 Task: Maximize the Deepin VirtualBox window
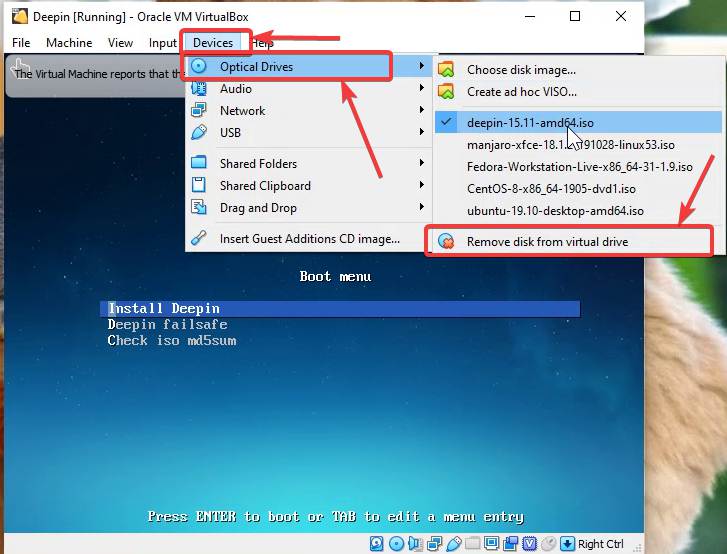pos(575,16)
